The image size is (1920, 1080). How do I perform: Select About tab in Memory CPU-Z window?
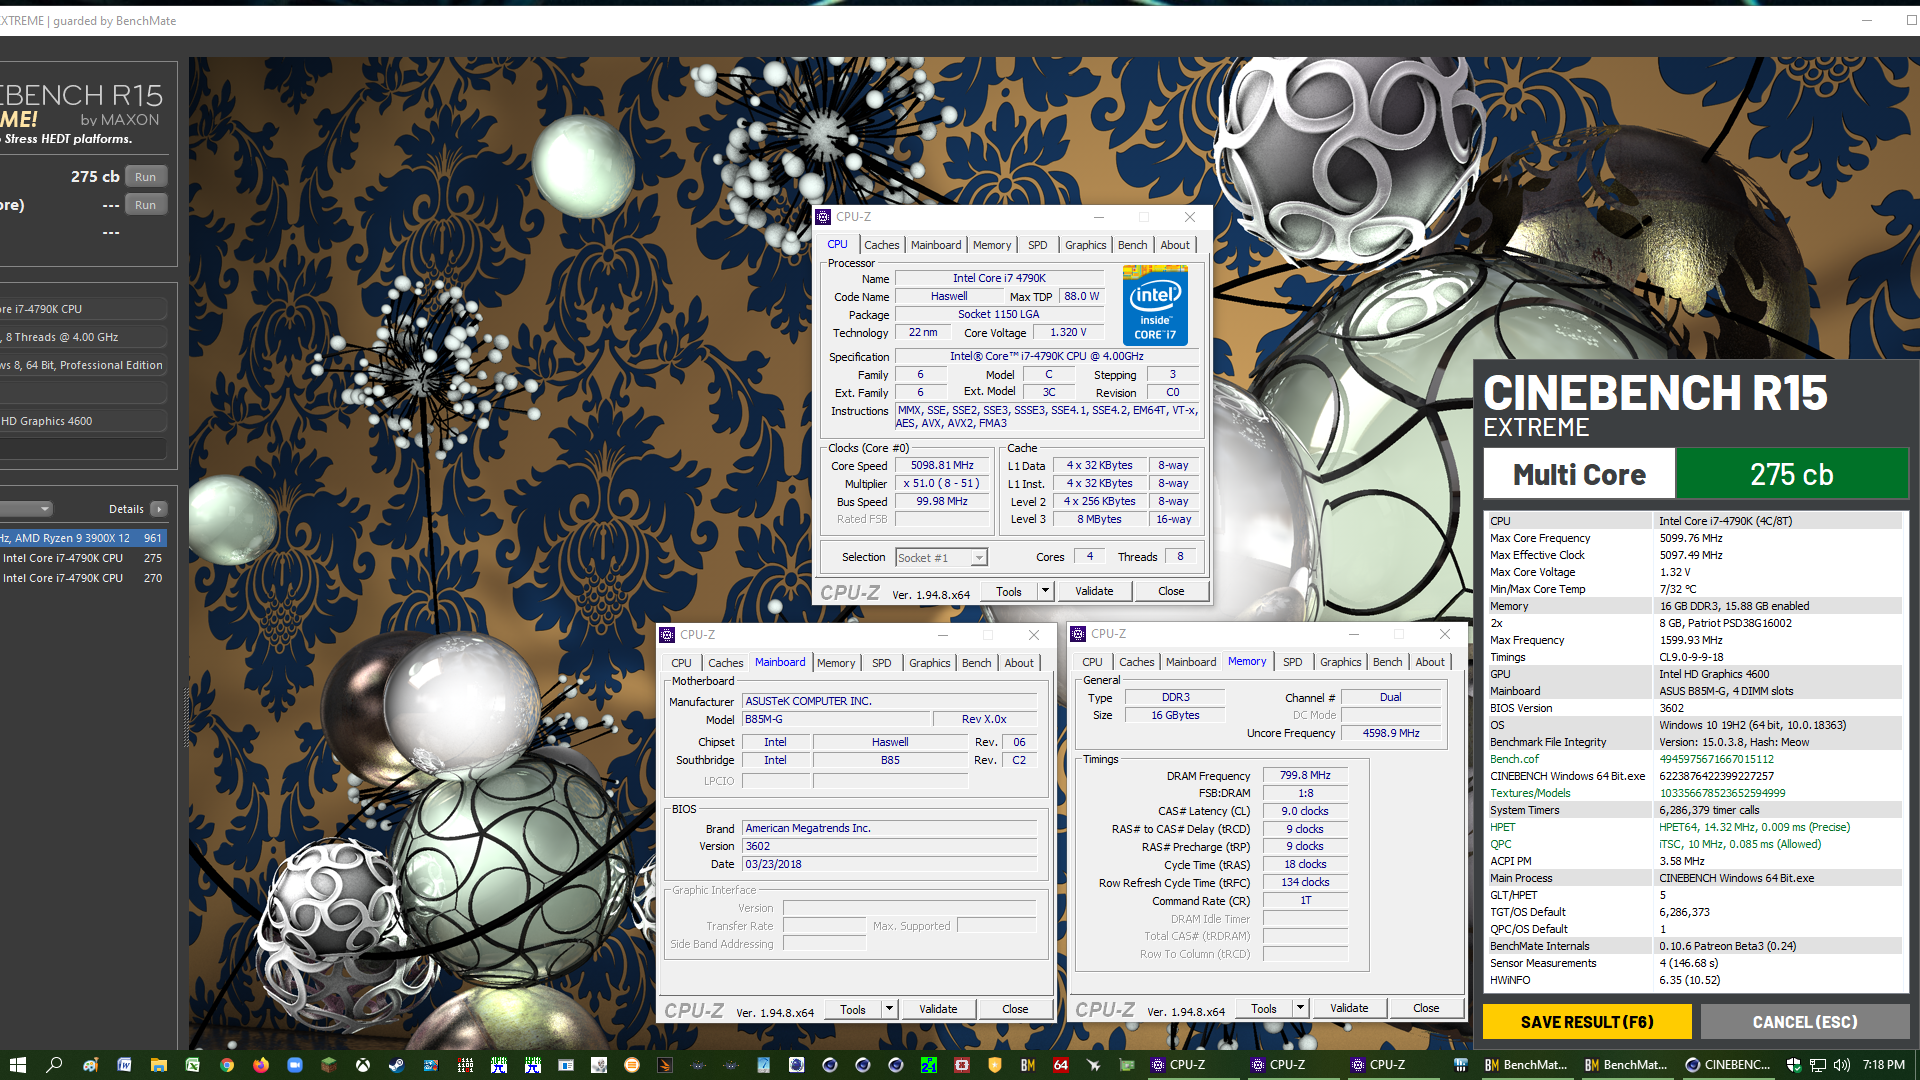point(1430,662)
